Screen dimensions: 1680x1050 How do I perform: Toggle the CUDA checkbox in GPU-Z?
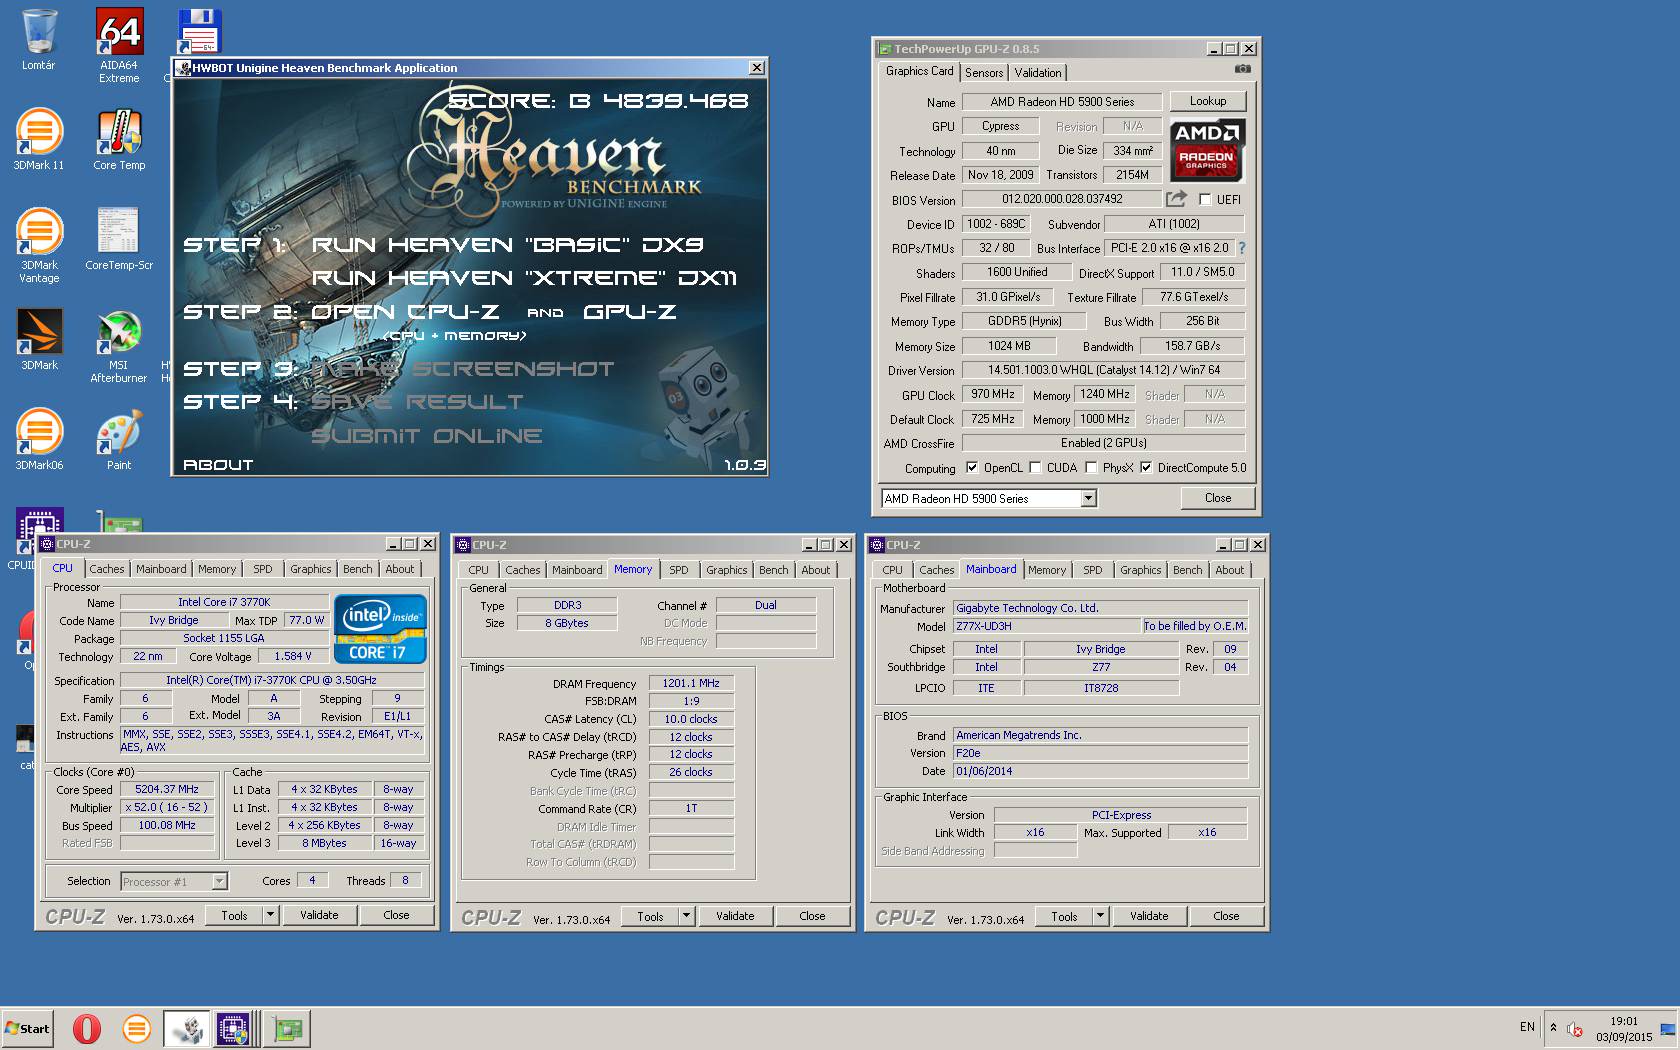(x=1035, y=468)
